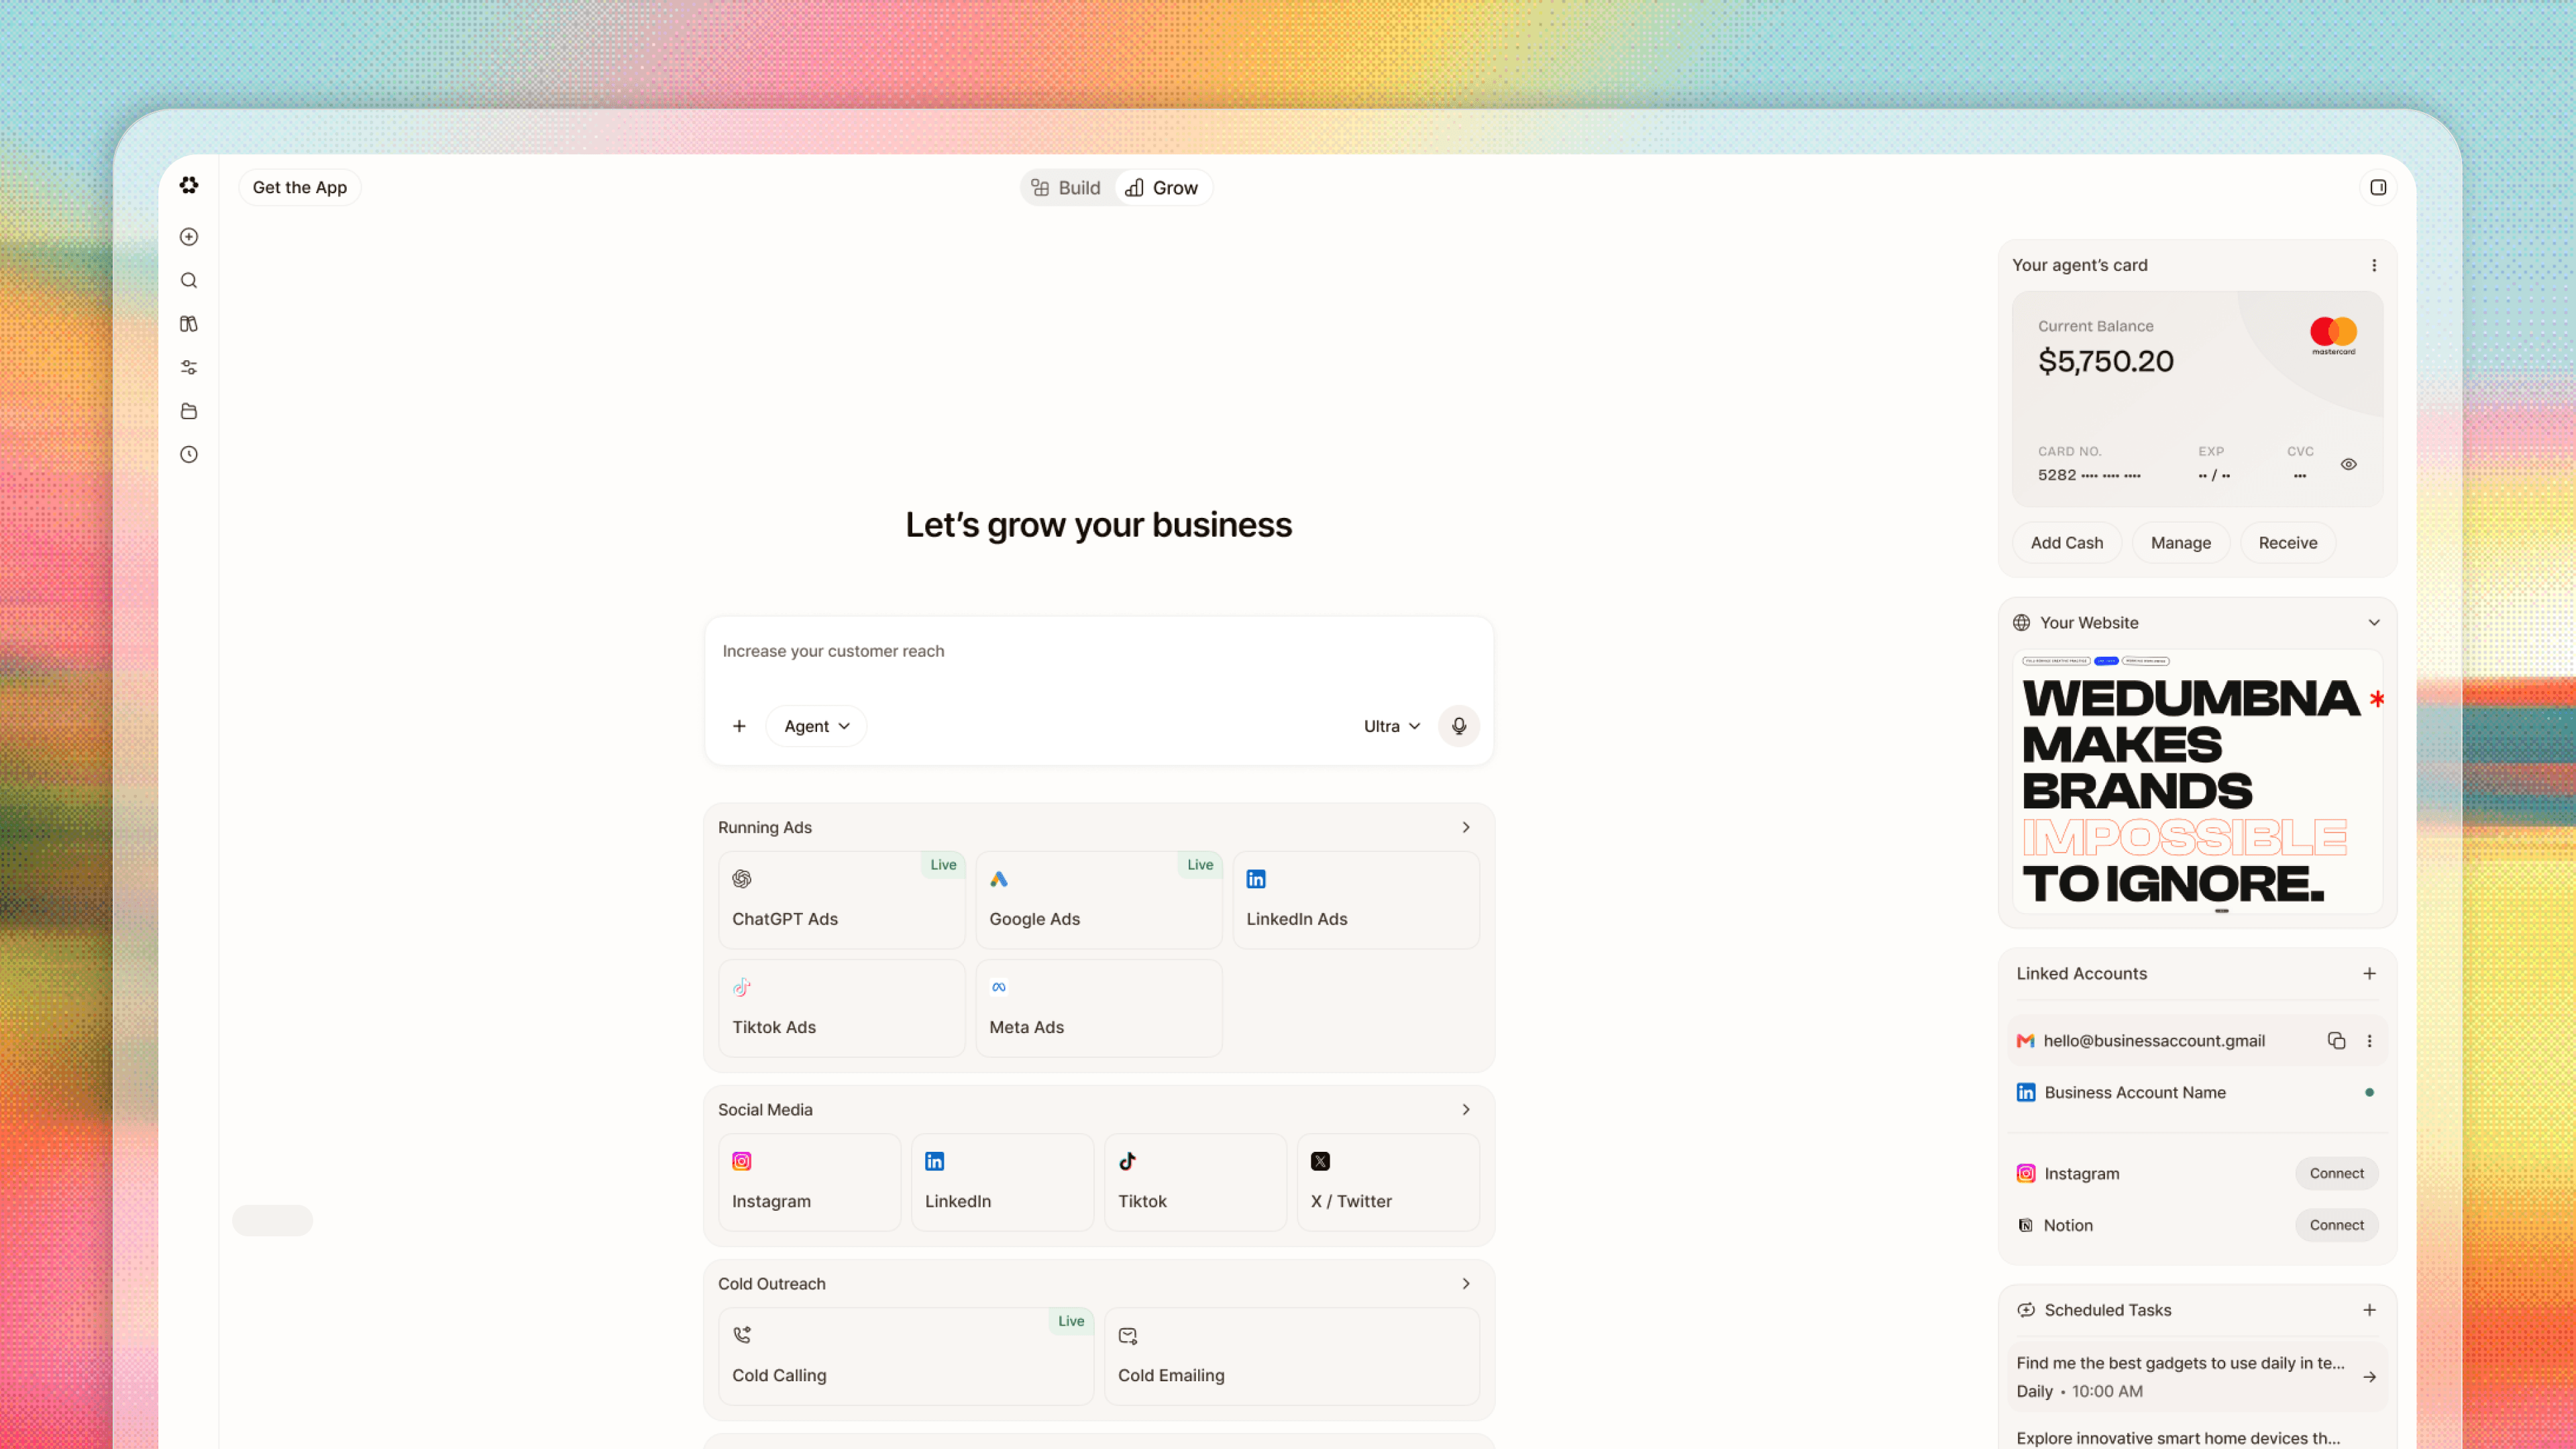
Task: Open the ChatGPT Ads card
Action: pyautogui.click(x=842, y=900)
